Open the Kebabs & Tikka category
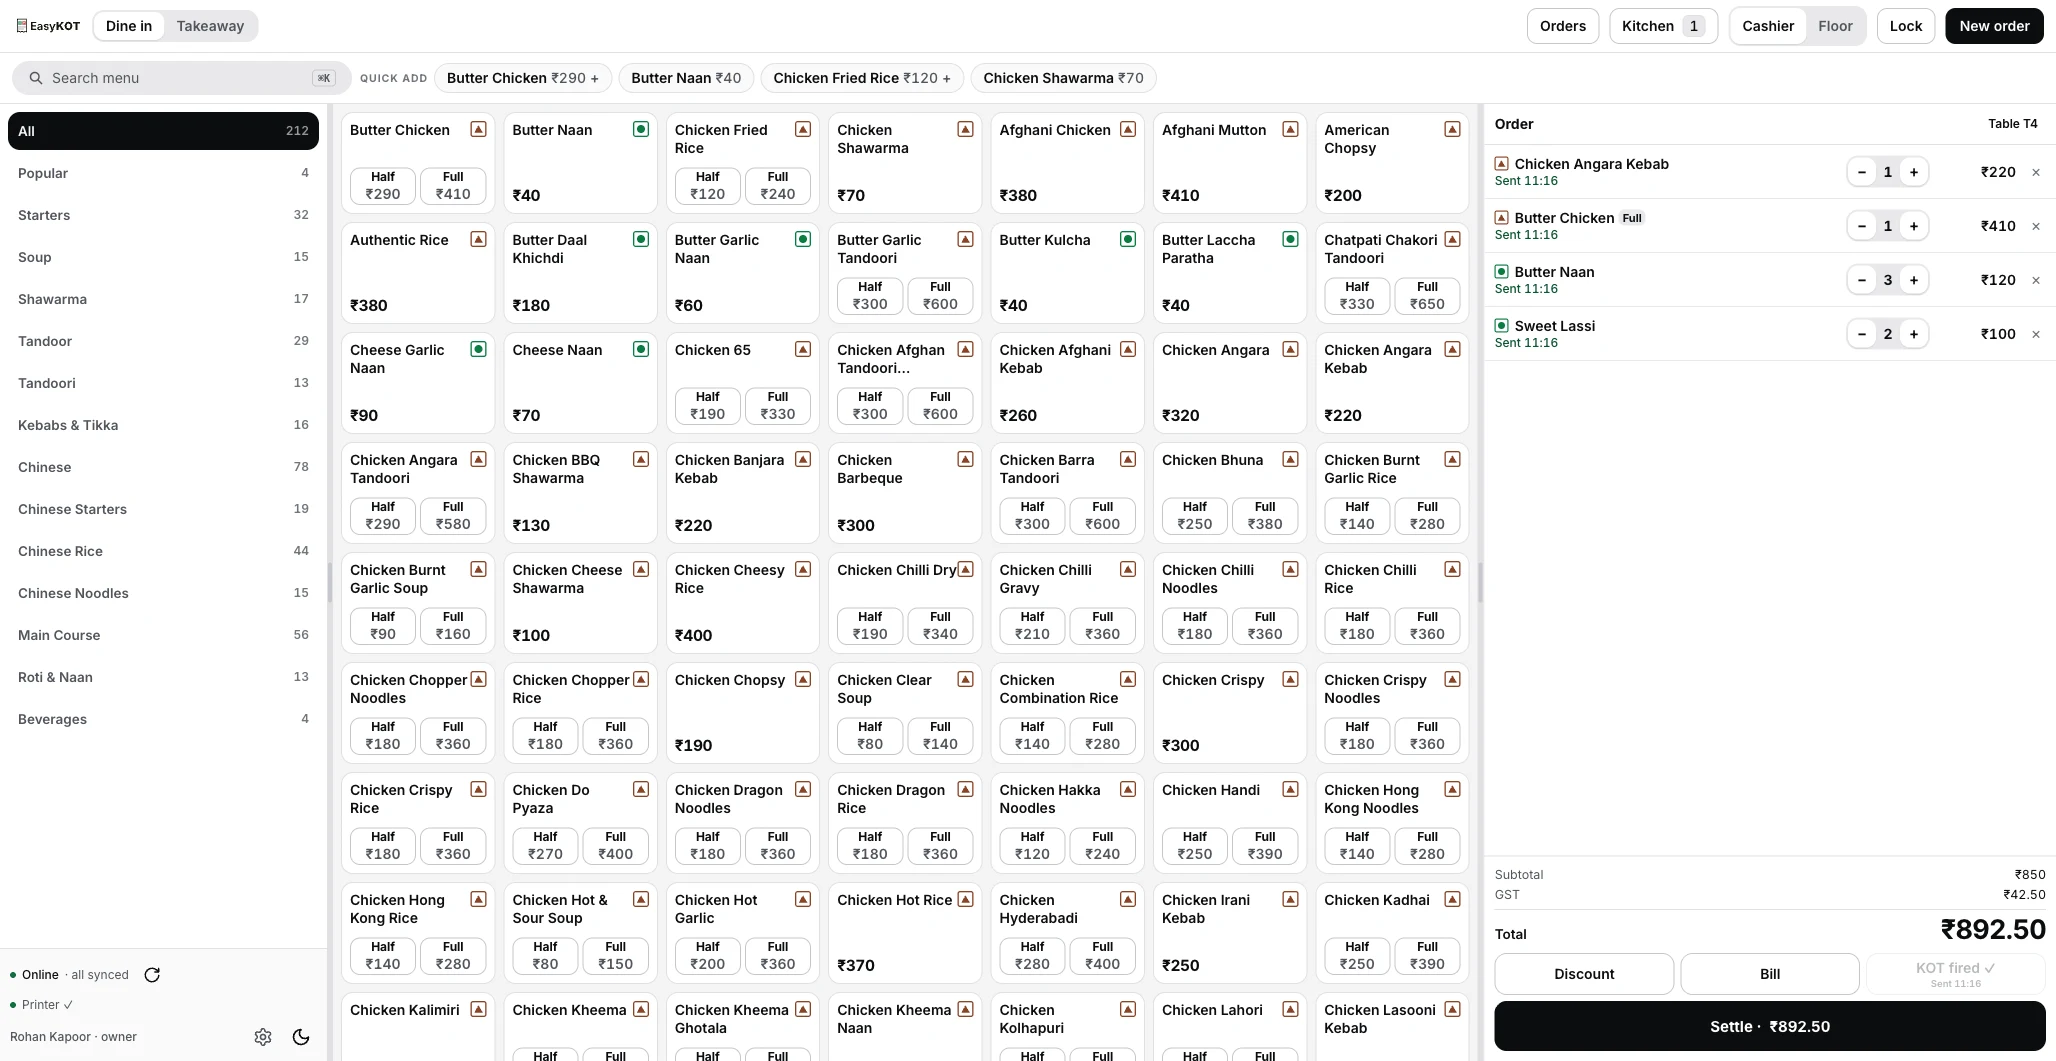This screenshot has height=1061, width=2056. (163, 425)
